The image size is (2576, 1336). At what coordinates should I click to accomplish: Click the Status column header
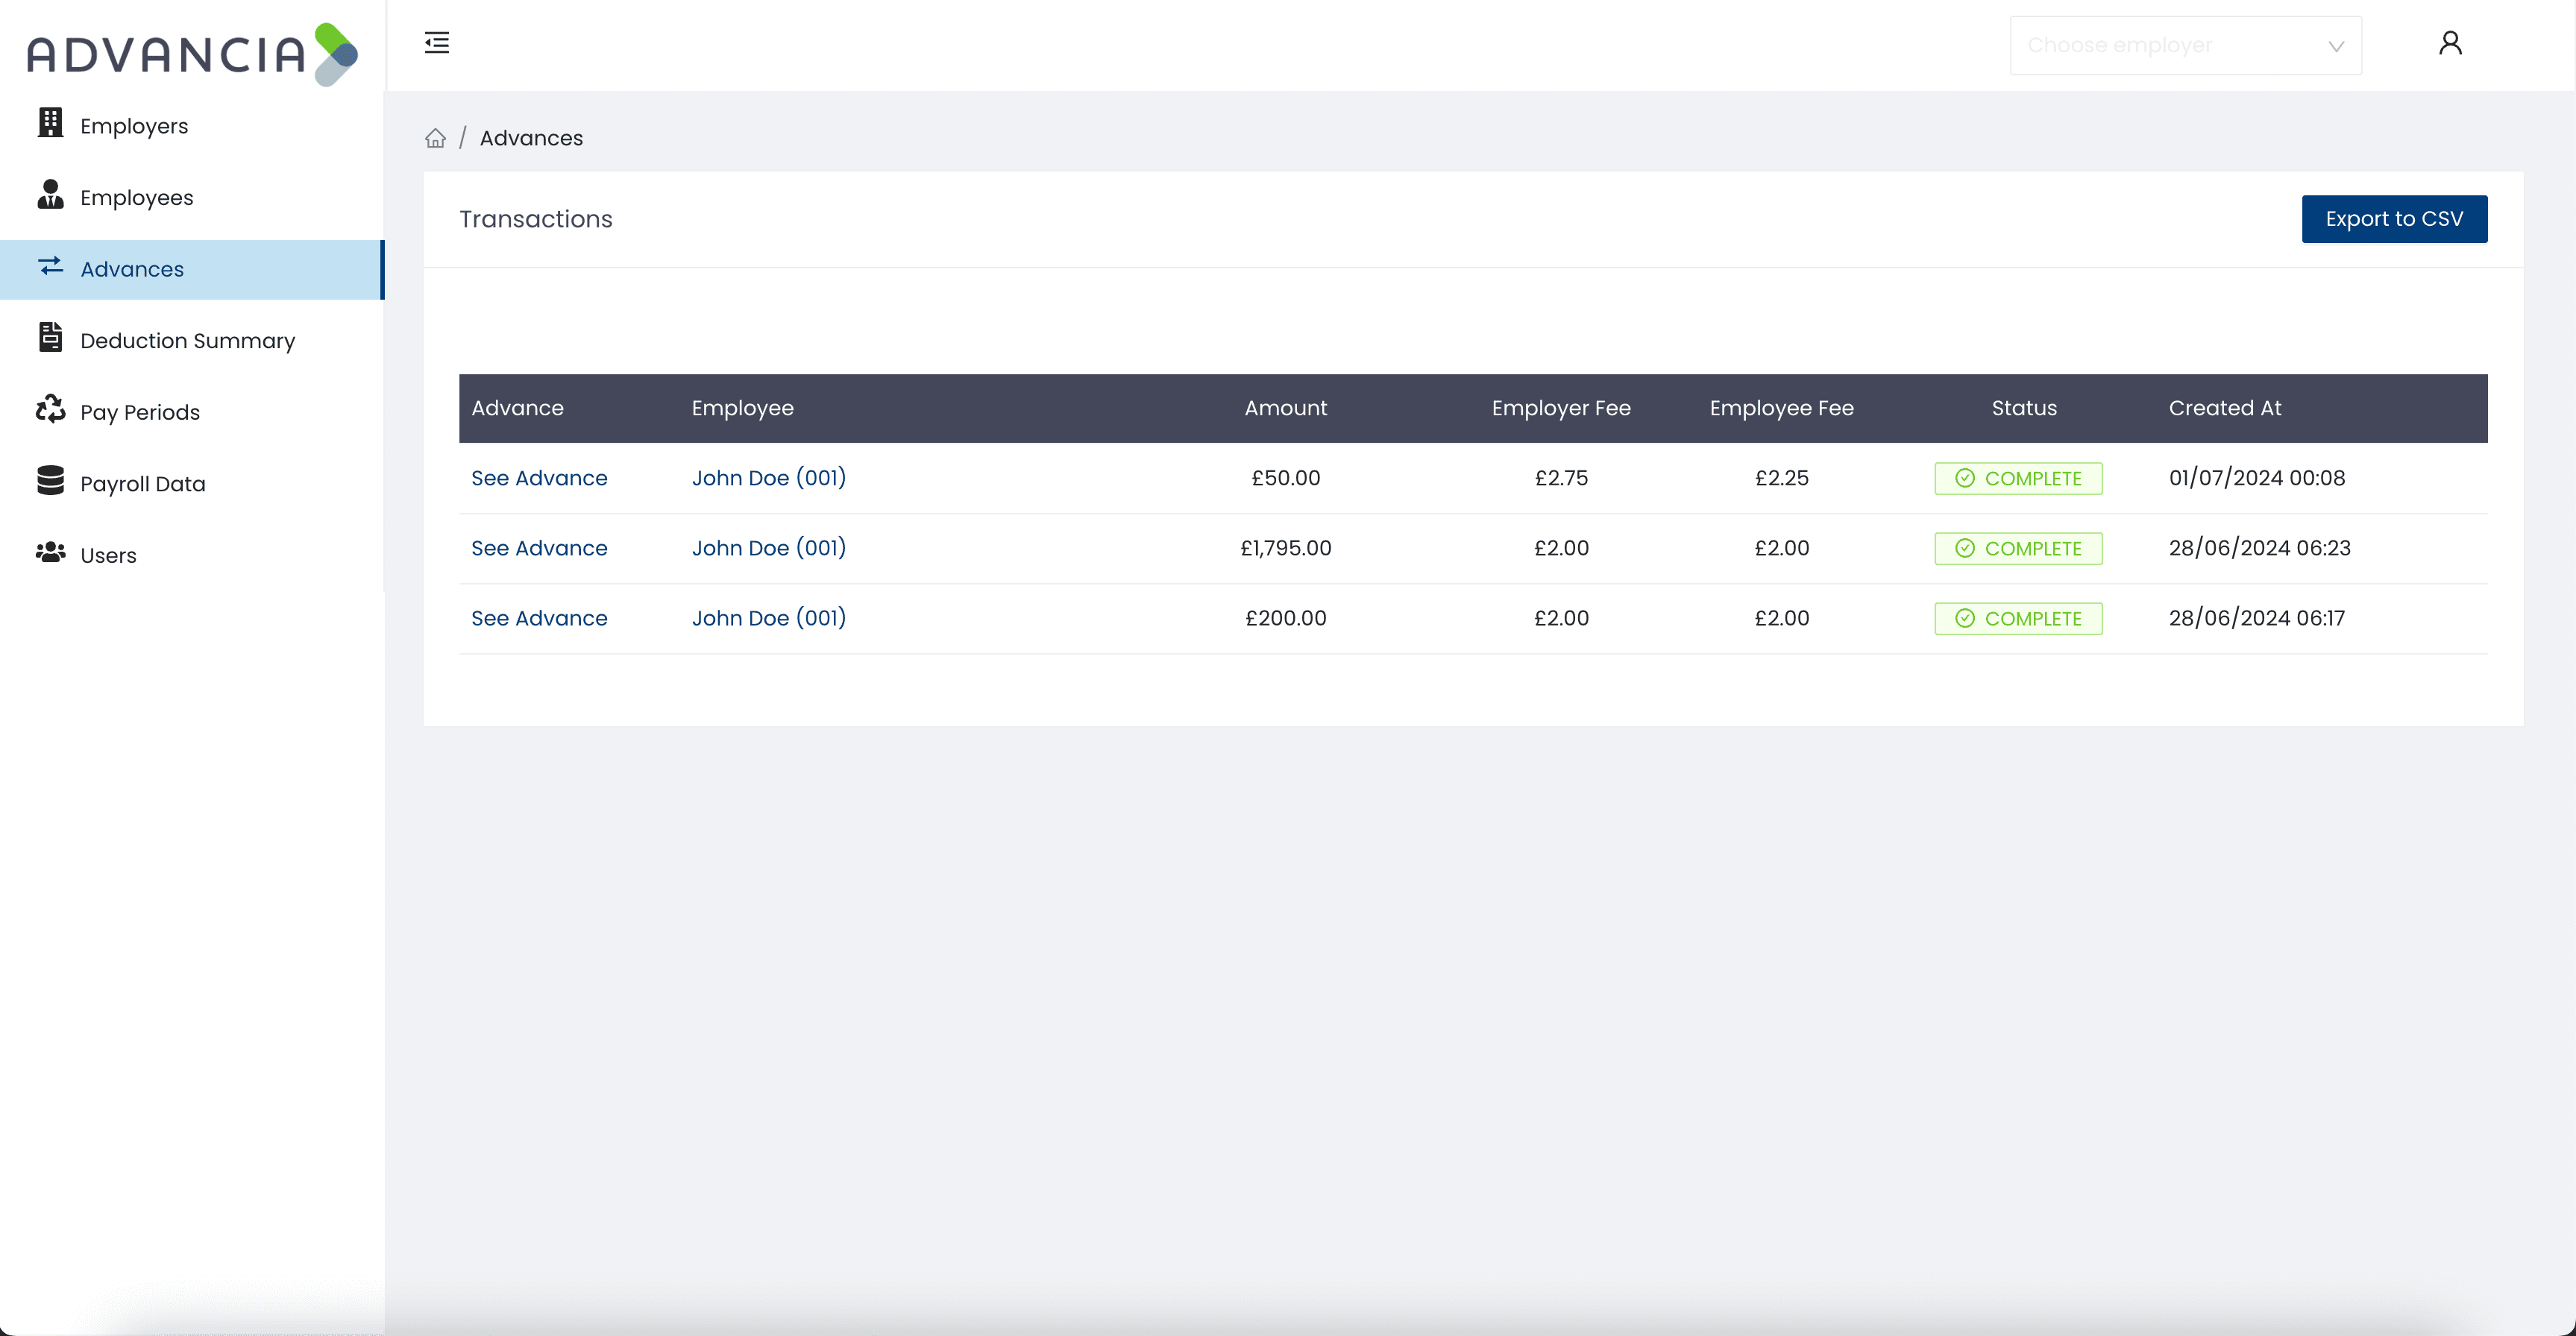click(x=2024, y=408)
